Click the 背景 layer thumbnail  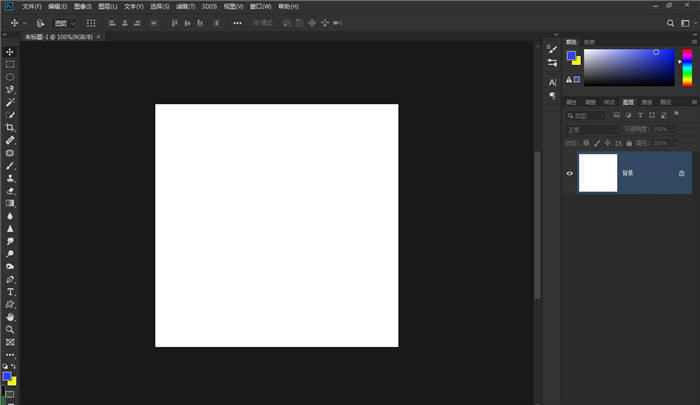coord(598,173)
